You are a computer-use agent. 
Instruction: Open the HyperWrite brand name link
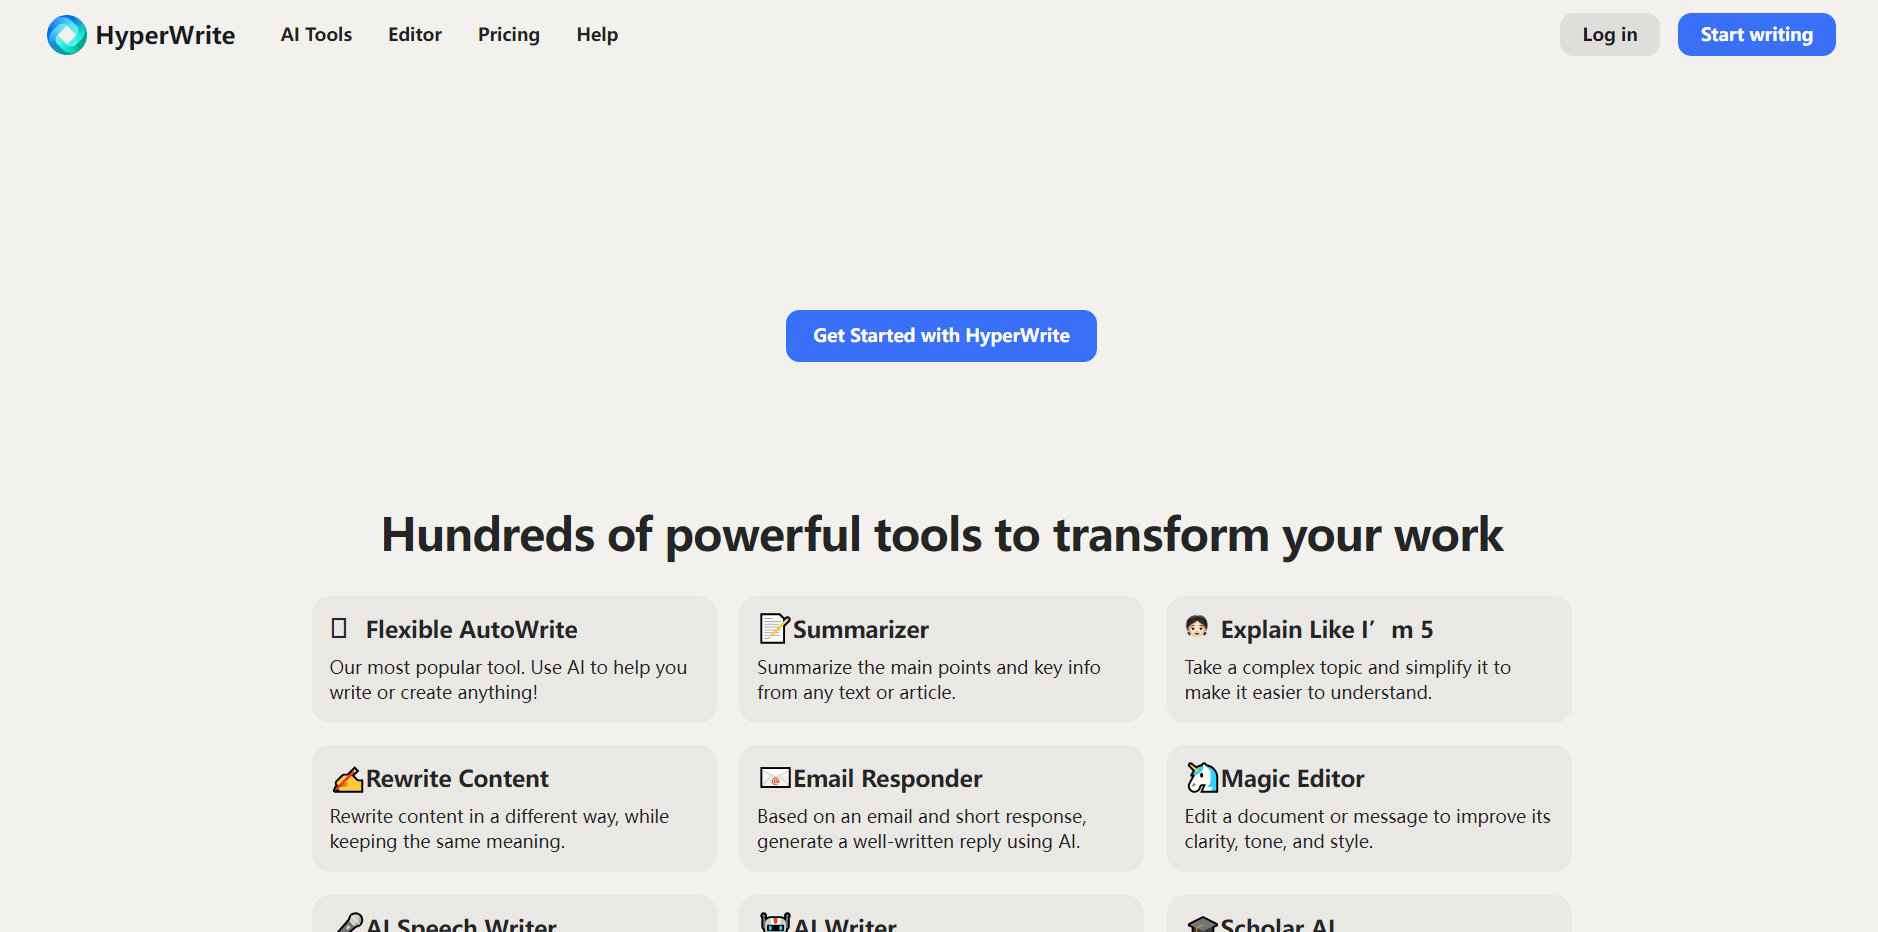[165, 36]
